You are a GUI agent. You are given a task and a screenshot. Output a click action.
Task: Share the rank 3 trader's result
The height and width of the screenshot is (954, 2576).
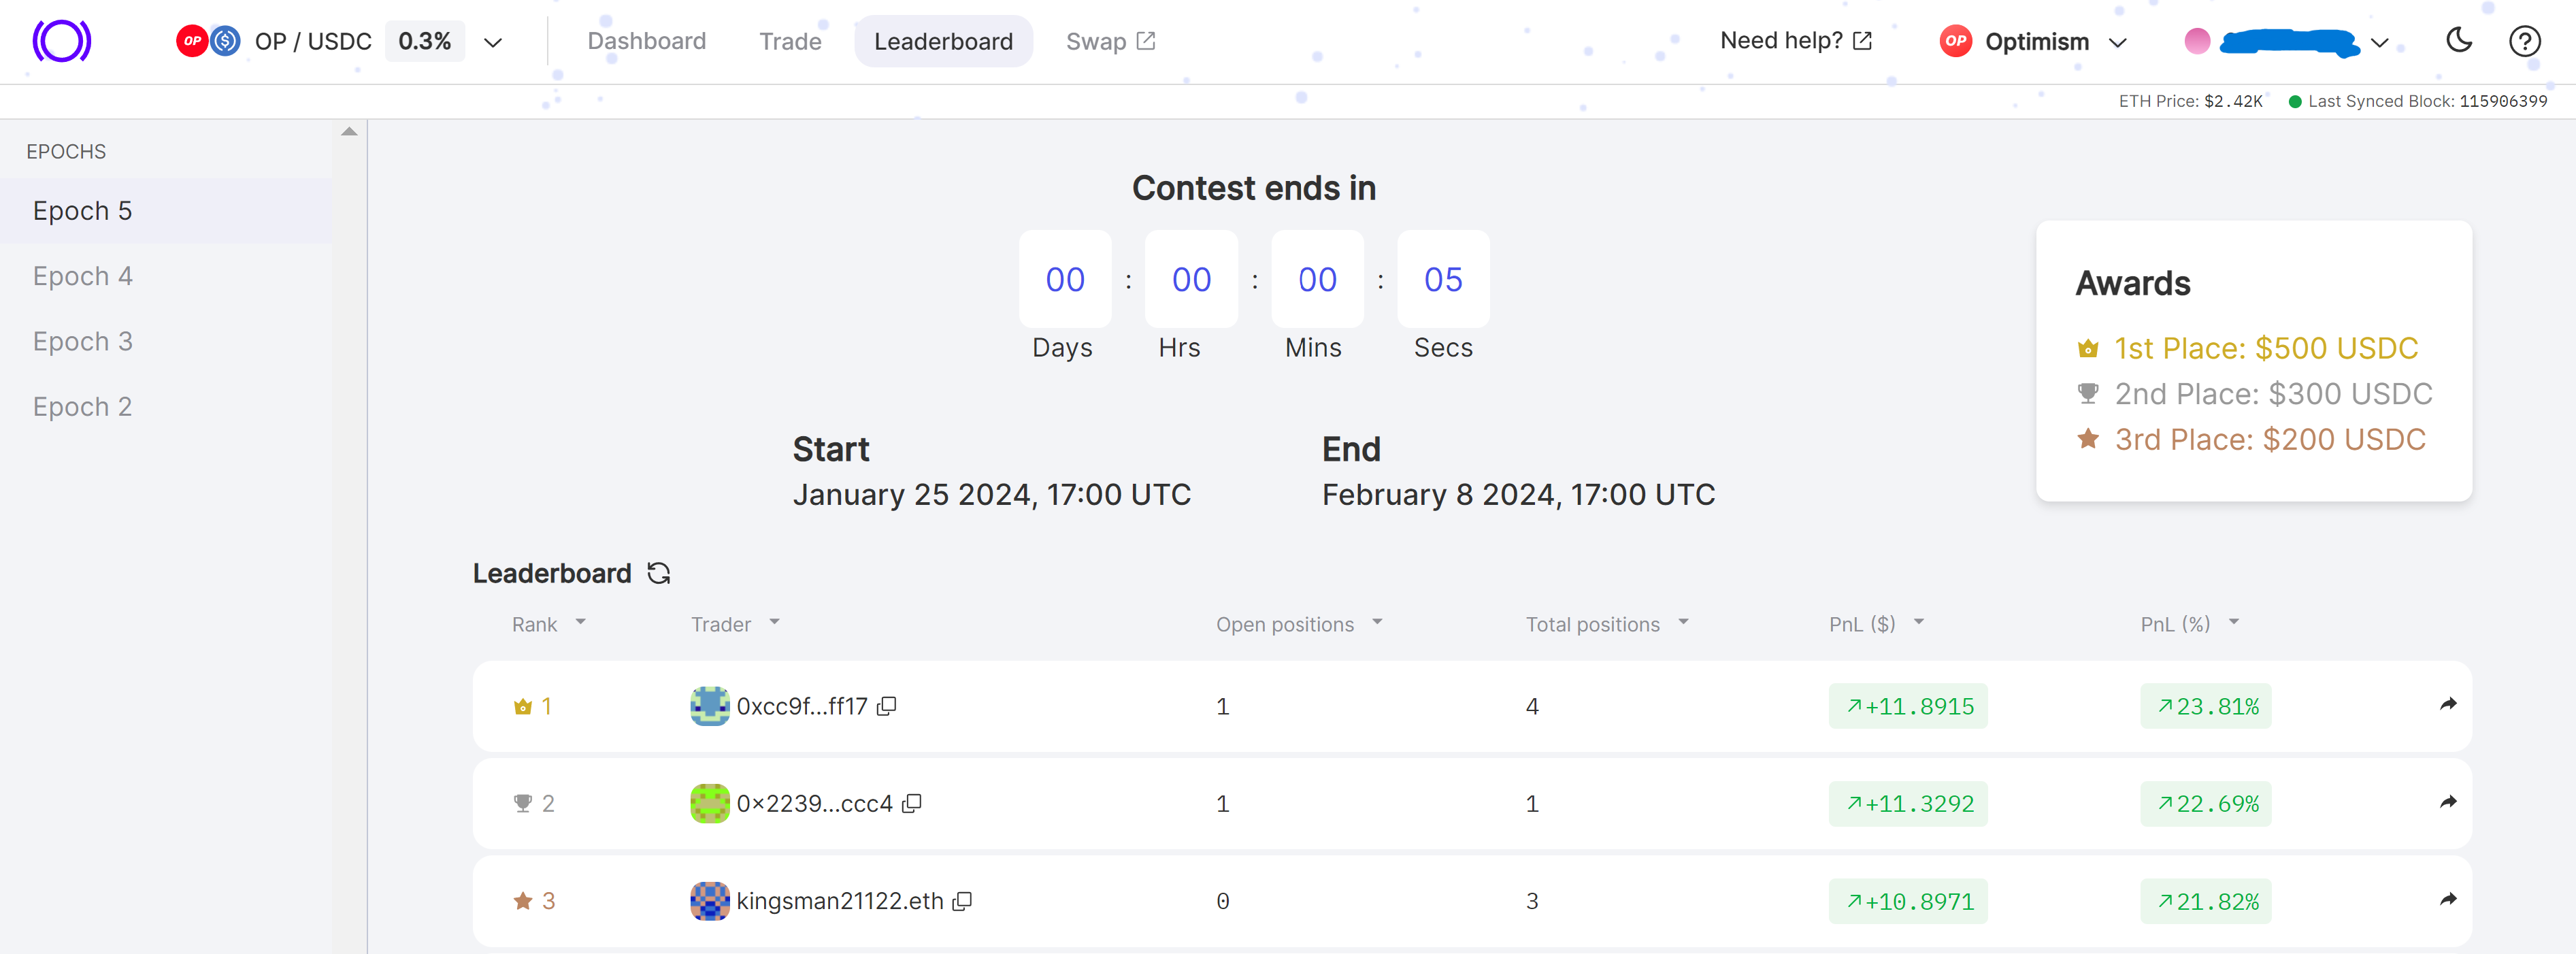click(x=2447, y=899)
